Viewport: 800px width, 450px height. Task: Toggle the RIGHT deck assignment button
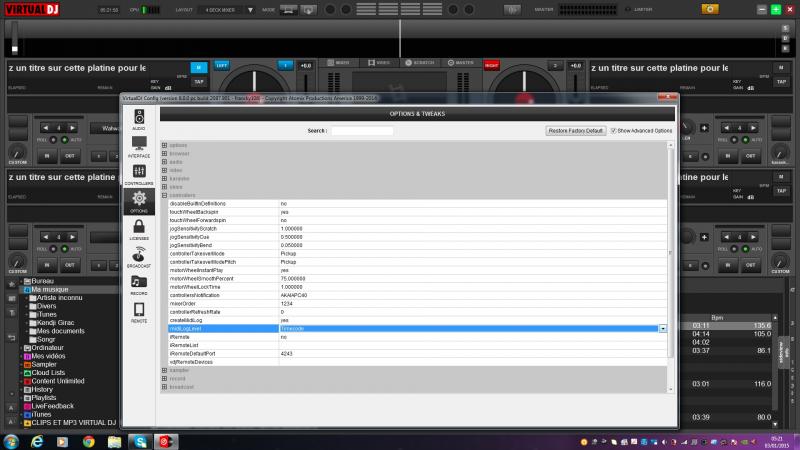[x=491, y=65]
